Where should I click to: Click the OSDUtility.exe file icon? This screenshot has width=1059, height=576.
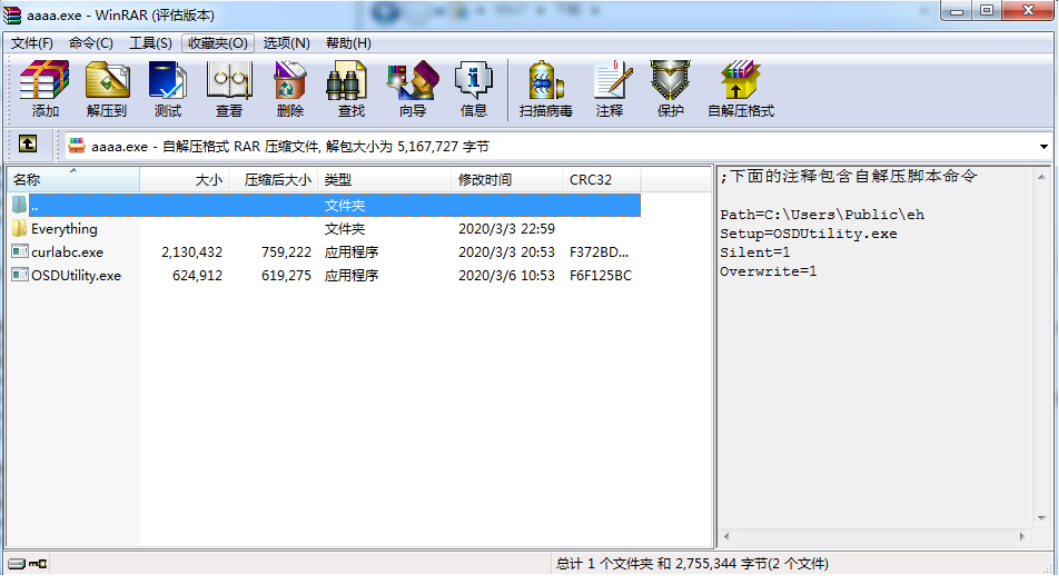point(20,275)
